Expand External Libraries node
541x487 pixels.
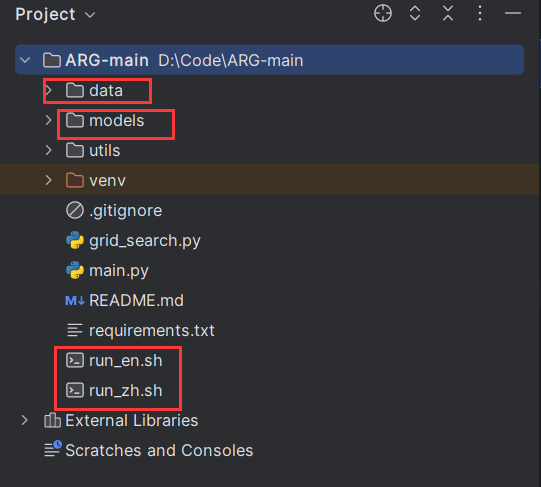pyautogui.click(x=24, y=420)
